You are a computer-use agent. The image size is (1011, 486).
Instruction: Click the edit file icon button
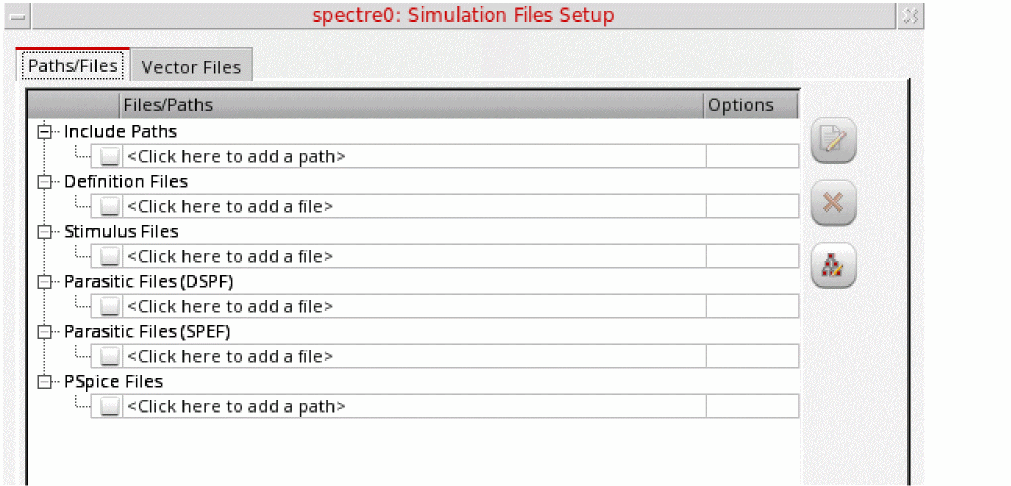[833, 141]
